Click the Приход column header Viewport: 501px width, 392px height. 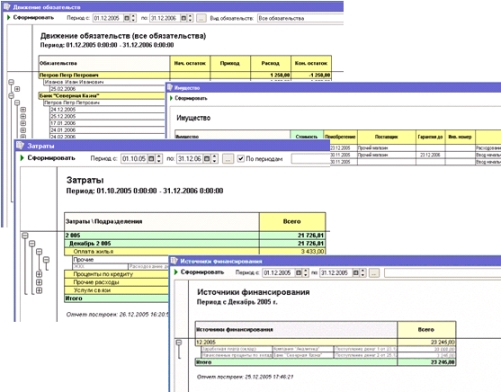tap(230, 63)
